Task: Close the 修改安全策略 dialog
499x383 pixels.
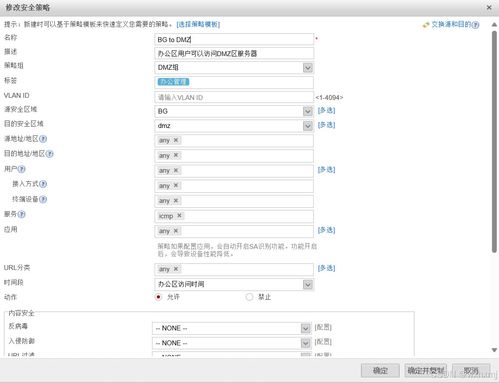Action: [489, 7]
